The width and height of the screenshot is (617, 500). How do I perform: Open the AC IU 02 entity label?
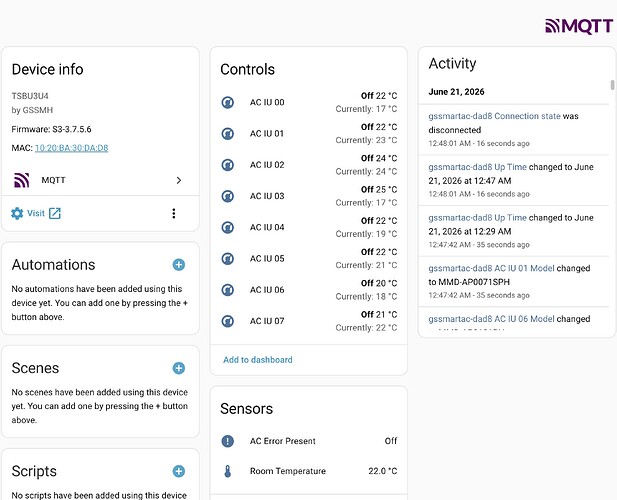point(267,165)
